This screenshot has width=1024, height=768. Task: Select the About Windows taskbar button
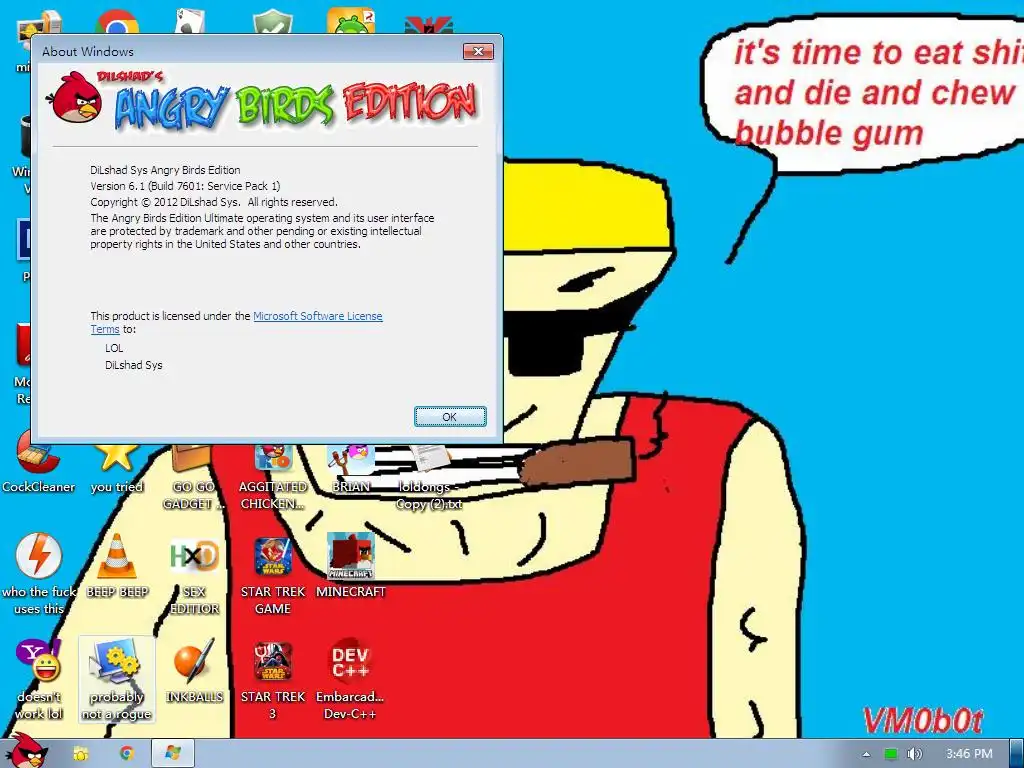point(172,754)
